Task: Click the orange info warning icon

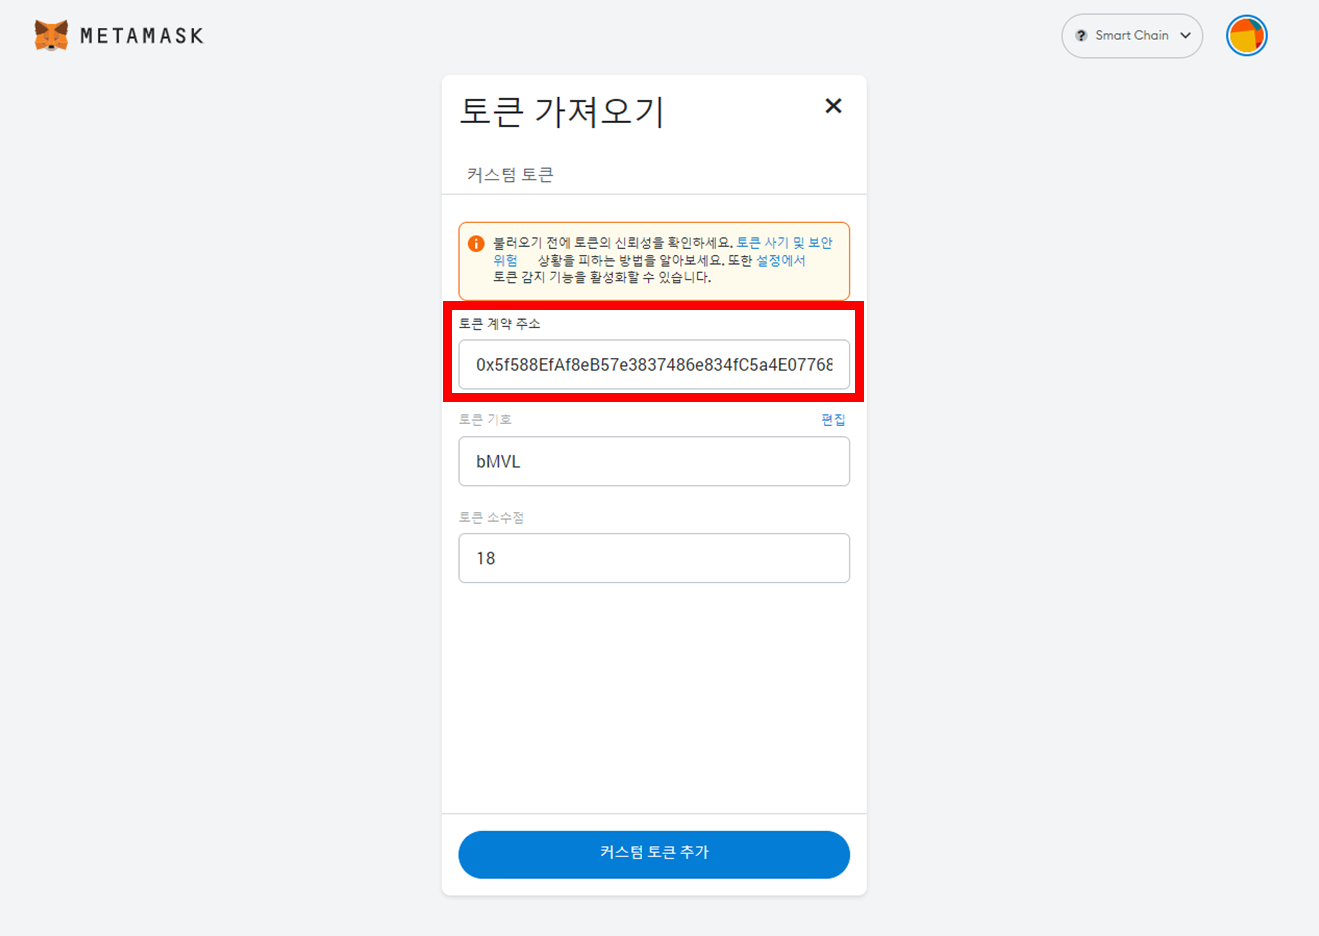Action: [x=476, y=243]
